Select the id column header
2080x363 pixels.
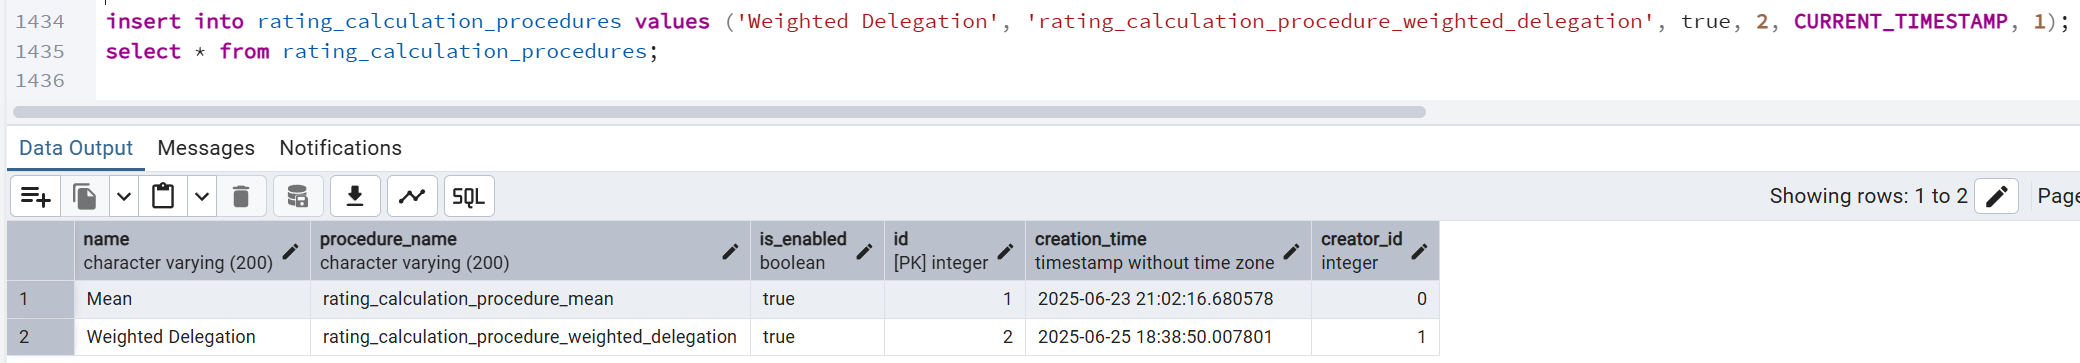(955, 251)
